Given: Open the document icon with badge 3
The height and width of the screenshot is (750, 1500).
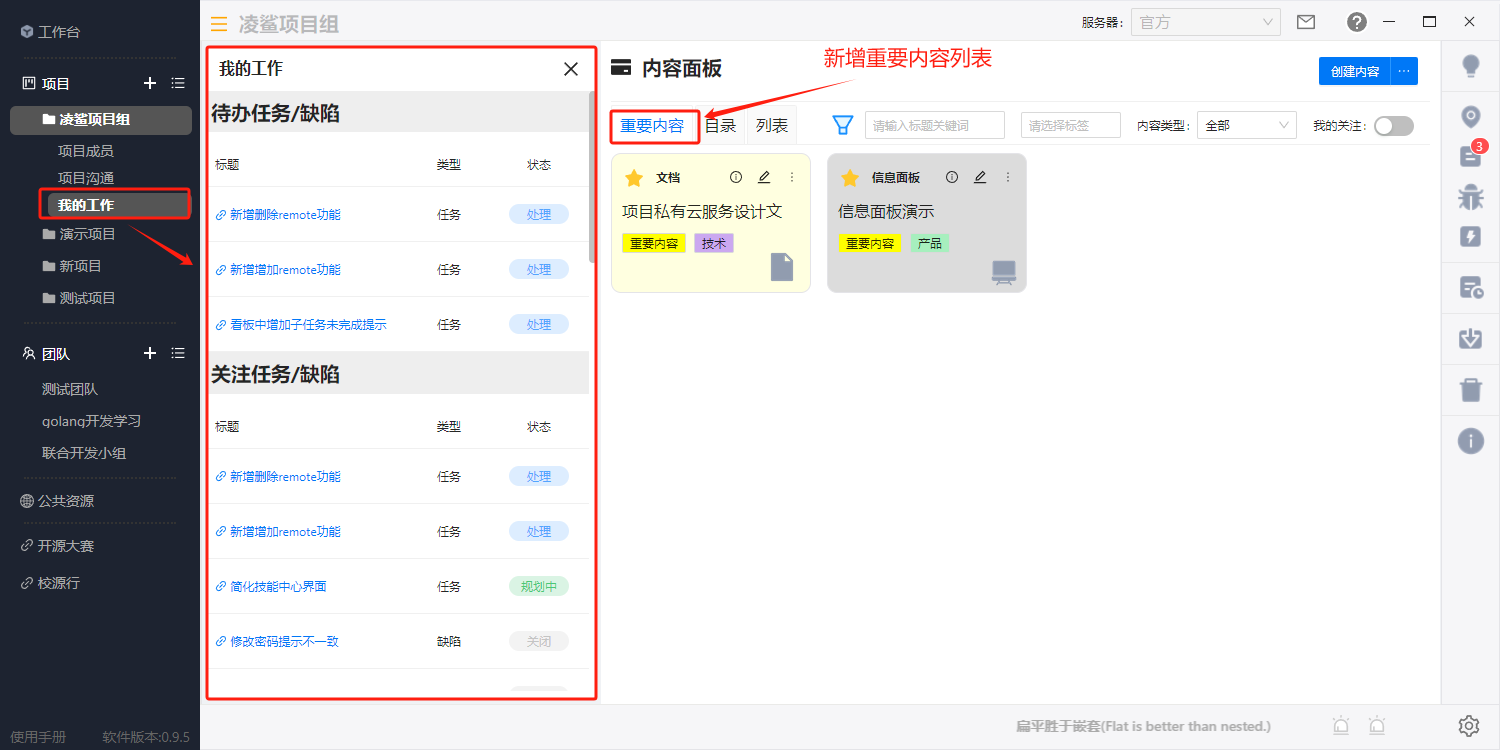Looking at the screenshot, I should pos(1471,155).
